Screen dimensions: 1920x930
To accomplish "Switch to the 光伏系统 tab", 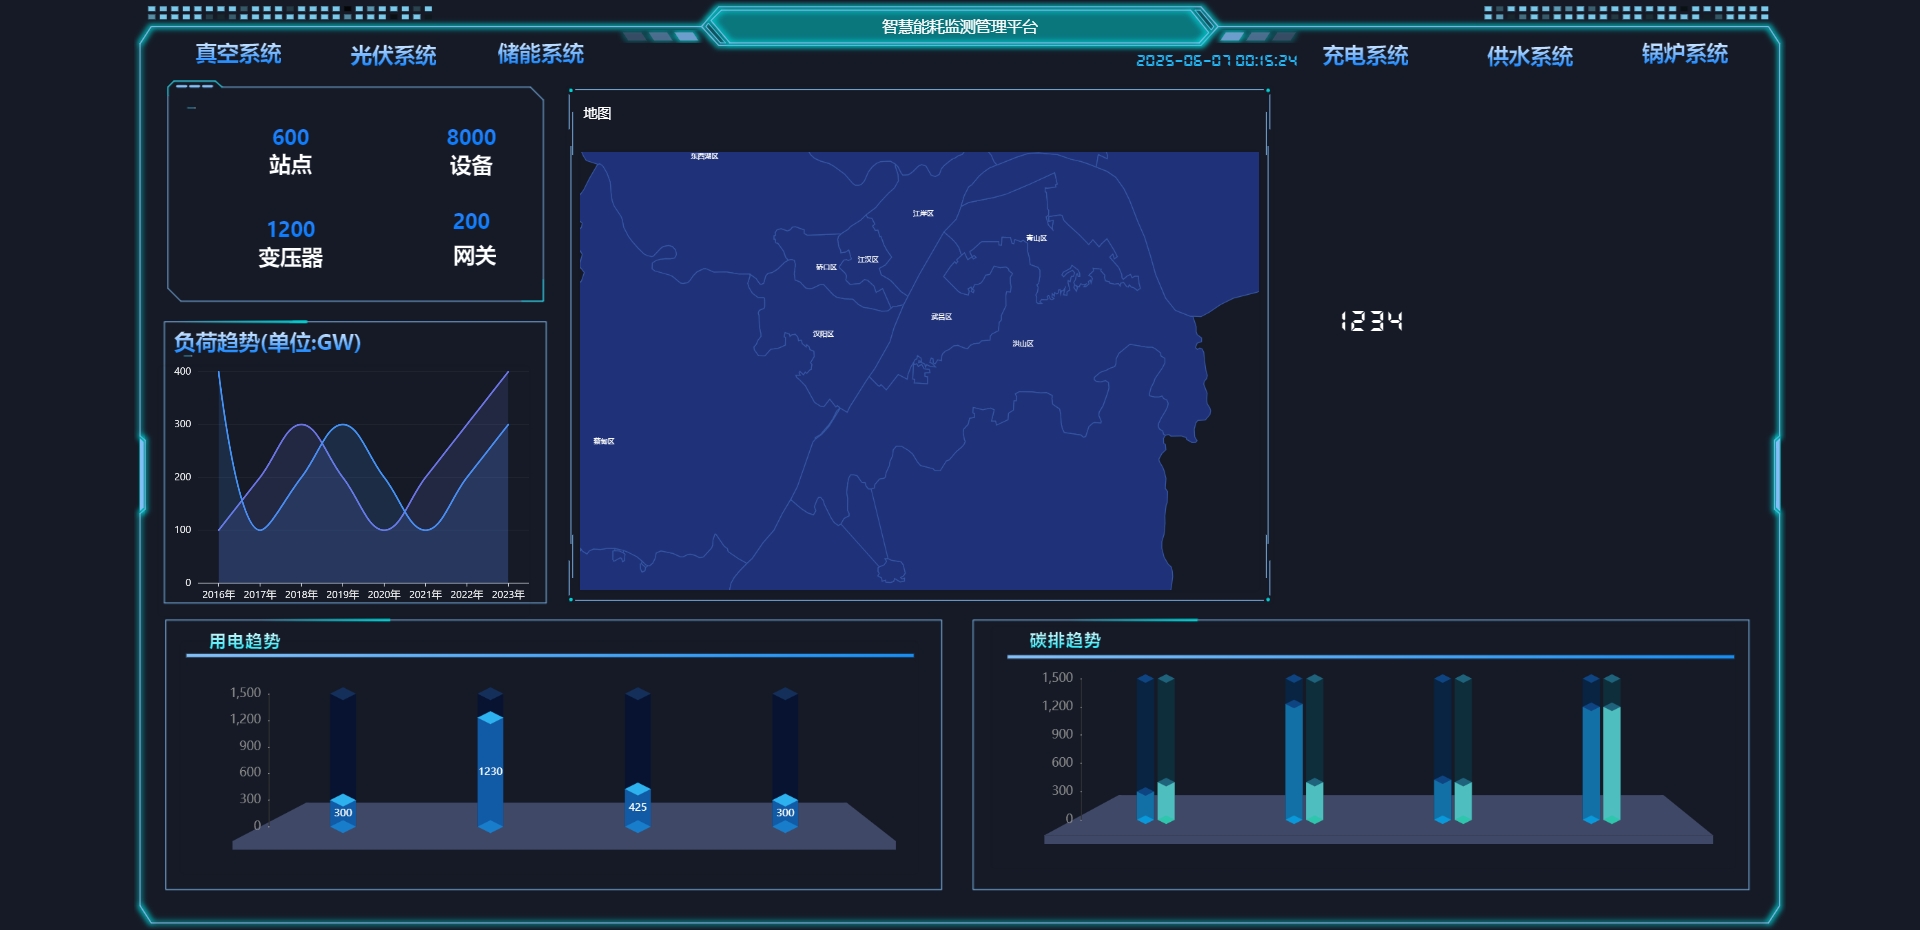I will point(393,56).
